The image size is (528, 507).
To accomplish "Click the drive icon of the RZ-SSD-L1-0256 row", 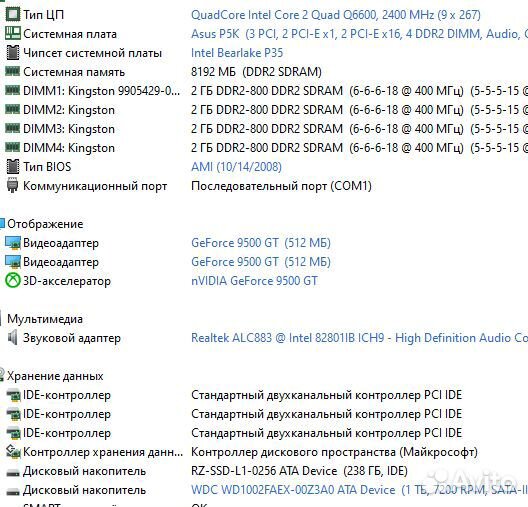I will [x=13, y=473].
